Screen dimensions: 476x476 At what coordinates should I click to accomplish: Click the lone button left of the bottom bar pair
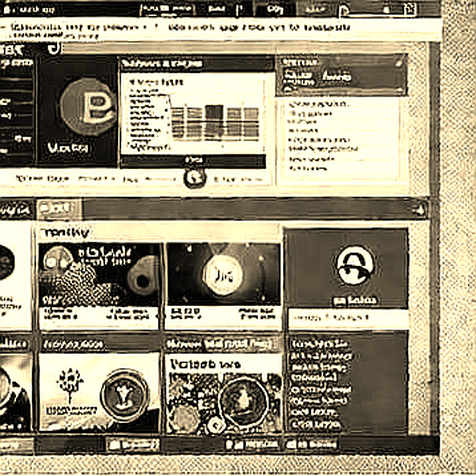(133, 445)
